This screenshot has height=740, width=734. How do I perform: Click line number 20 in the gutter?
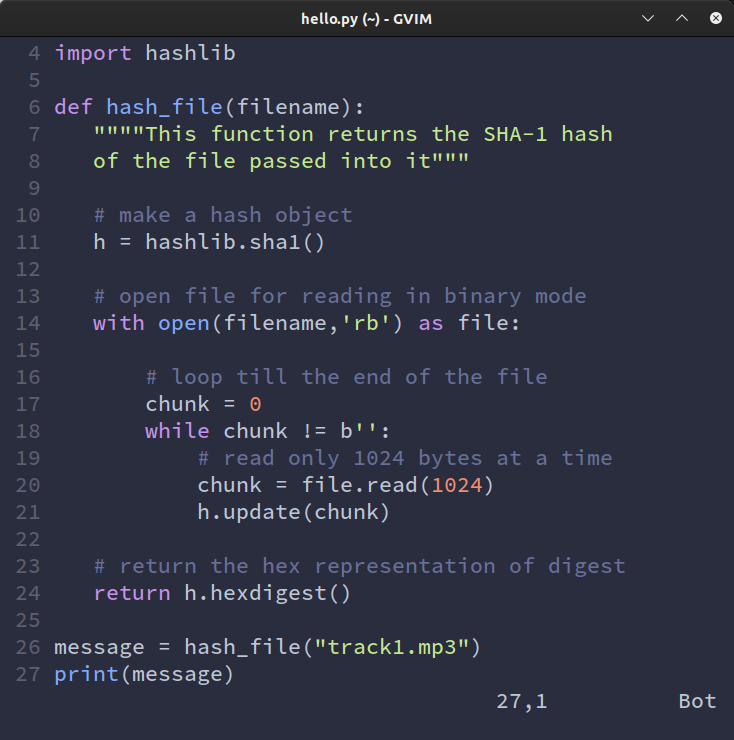[28, 485]
